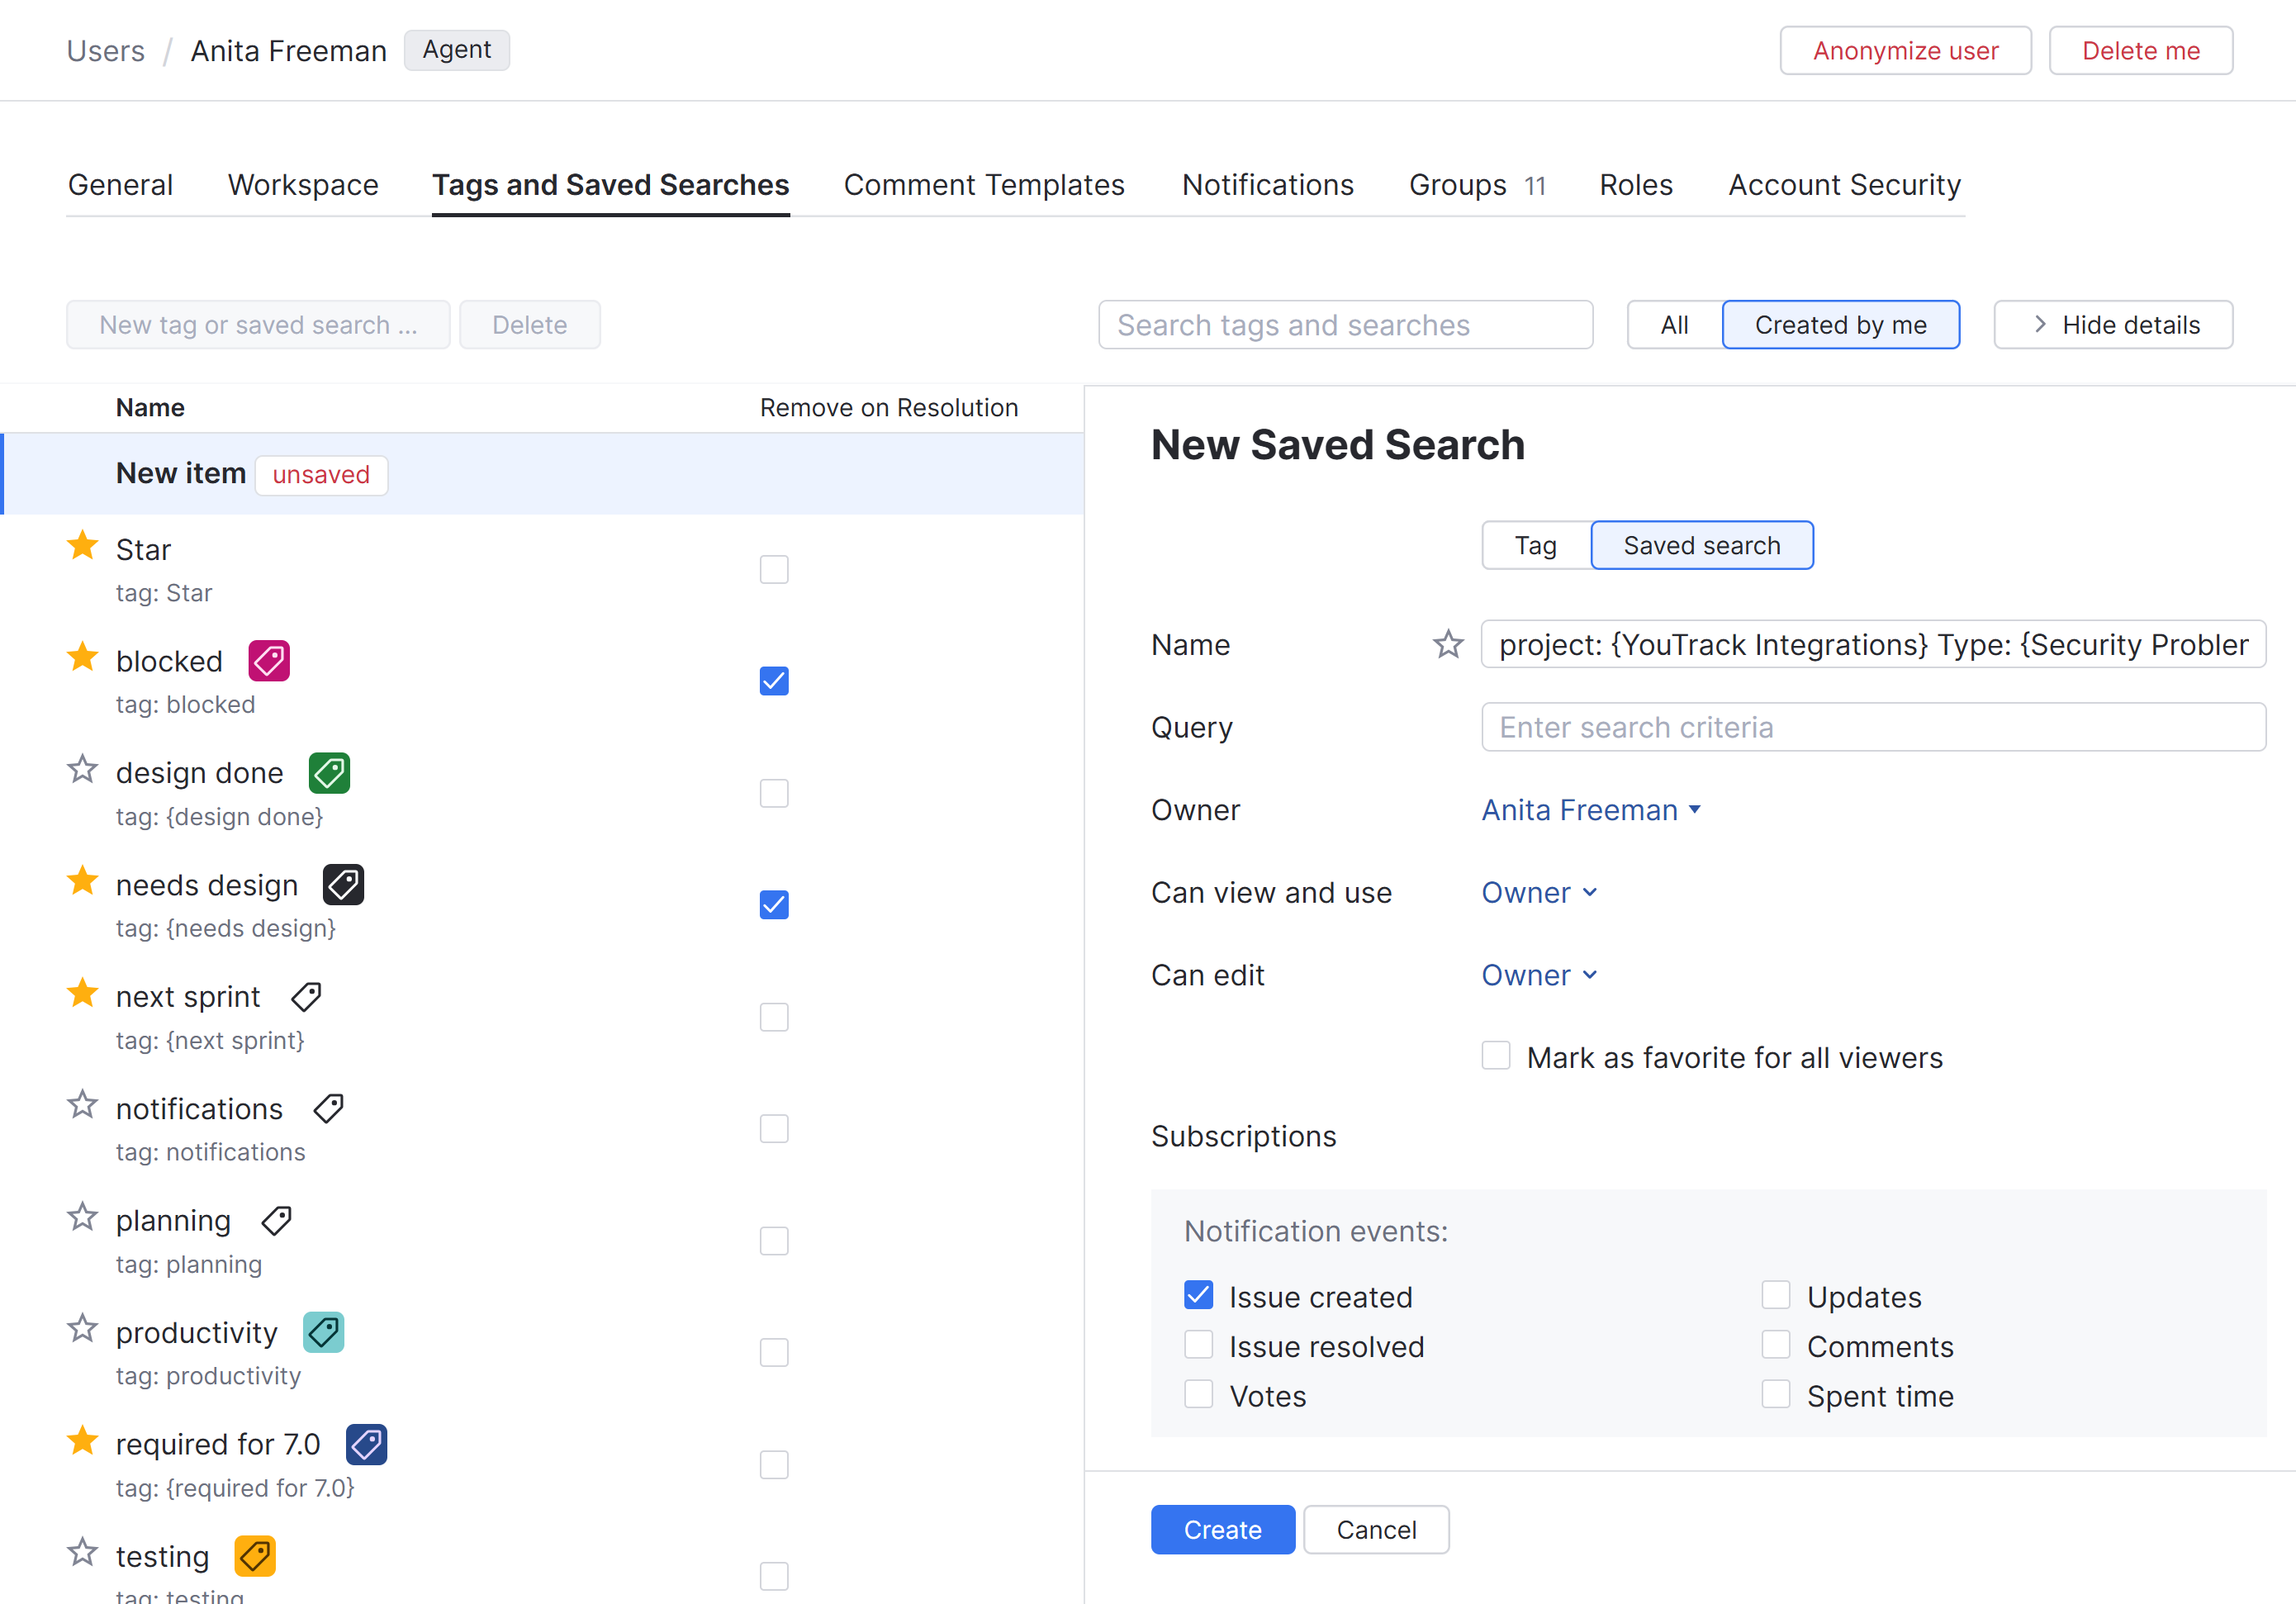Click the Query search criteria field
2296x1604 pixels.
click(1872, 727)
